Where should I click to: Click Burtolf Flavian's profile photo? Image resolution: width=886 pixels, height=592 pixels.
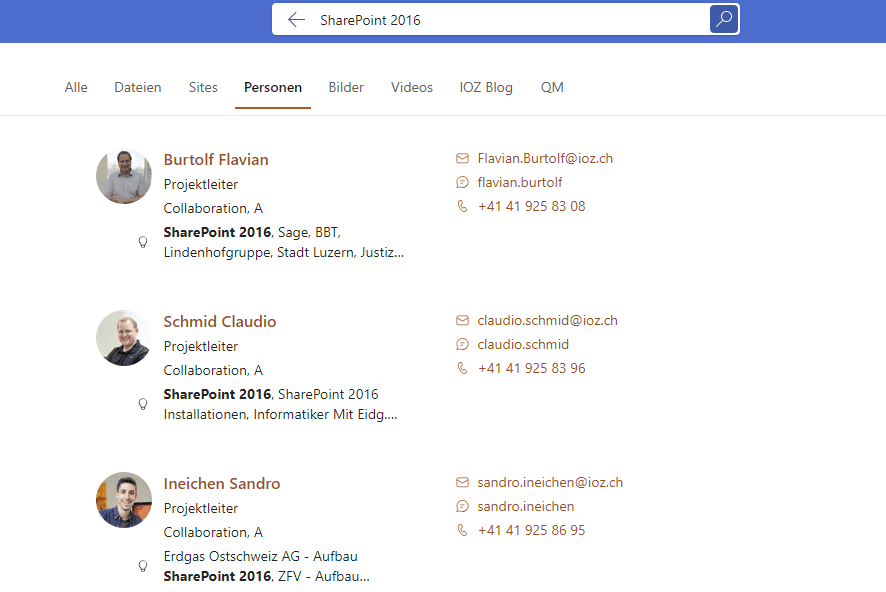(124, 176)
